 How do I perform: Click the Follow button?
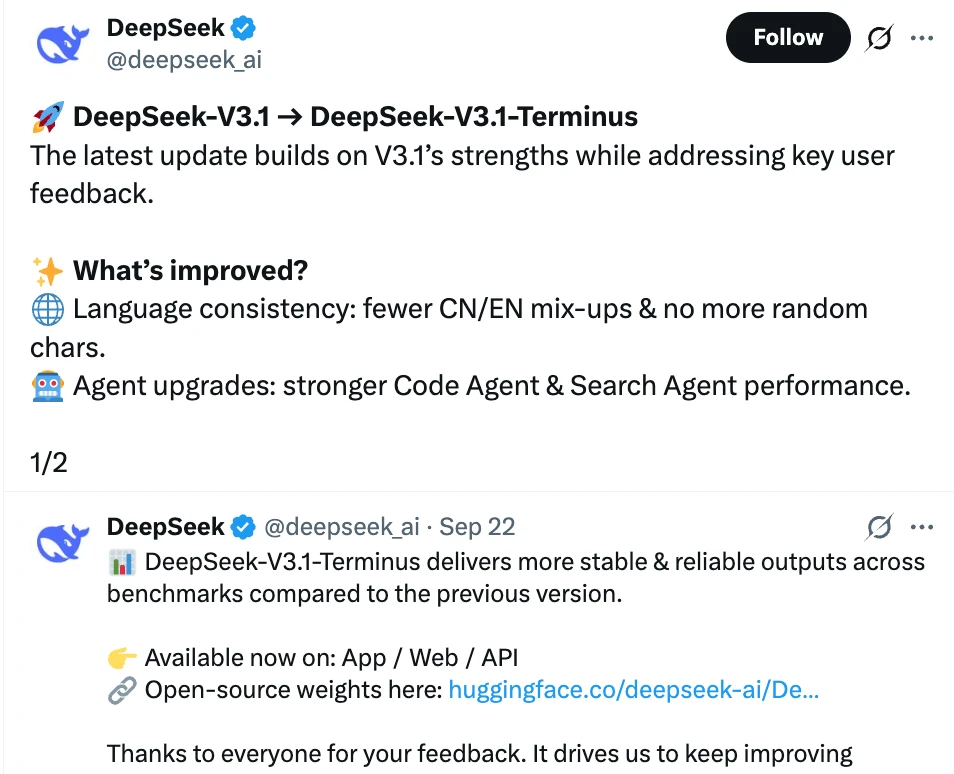[x=788, y=39]
